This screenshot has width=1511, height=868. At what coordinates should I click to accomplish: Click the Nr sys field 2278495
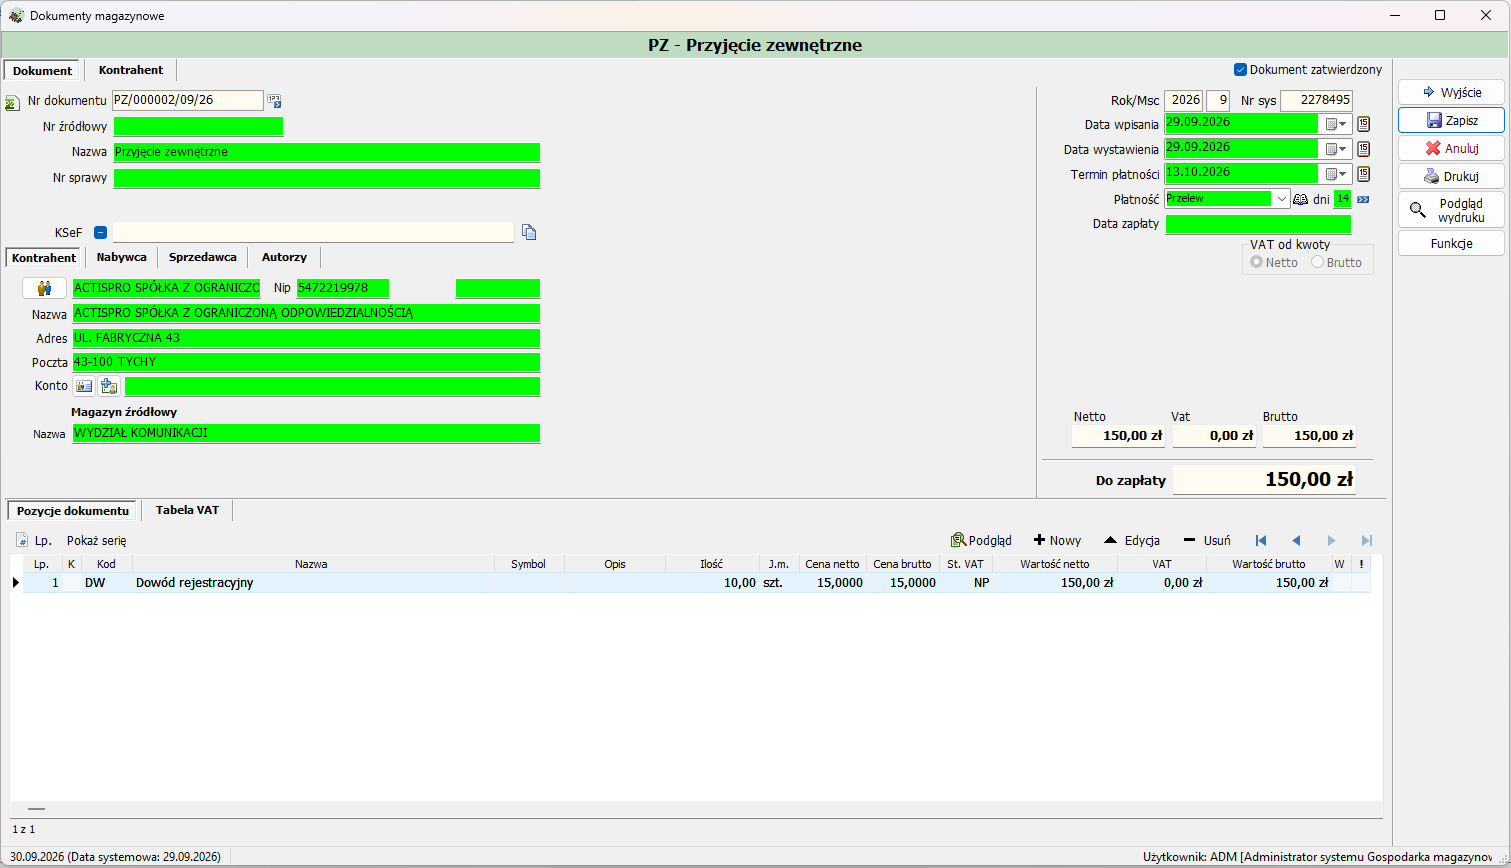pyautogui.click(x=1317, y=100)
